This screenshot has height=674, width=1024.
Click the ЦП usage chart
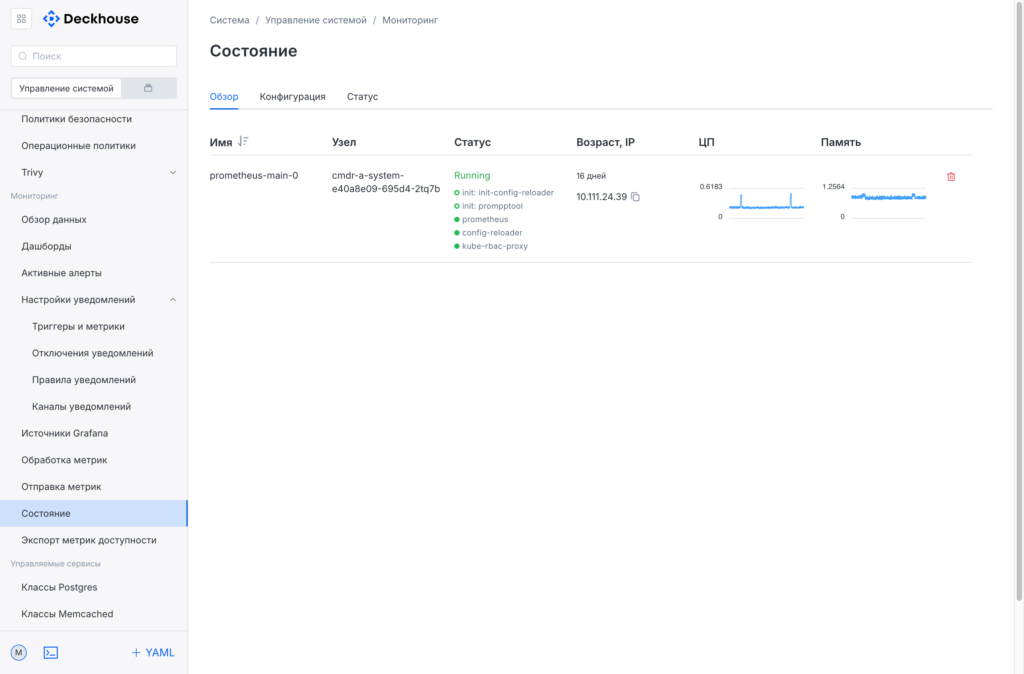[x=765, y=201]
